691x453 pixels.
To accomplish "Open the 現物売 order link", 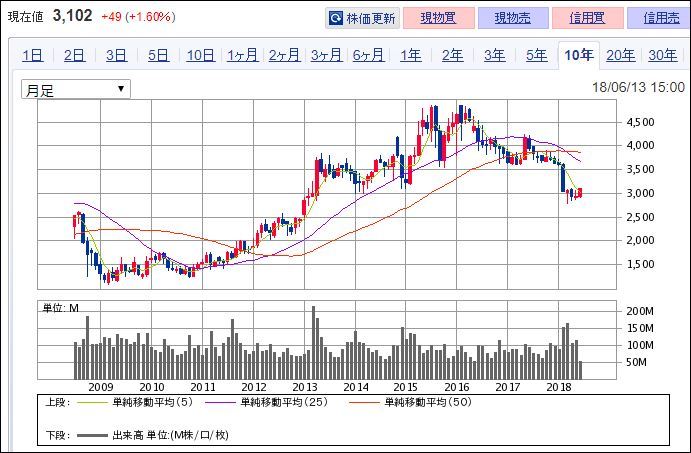I will 513,18.
